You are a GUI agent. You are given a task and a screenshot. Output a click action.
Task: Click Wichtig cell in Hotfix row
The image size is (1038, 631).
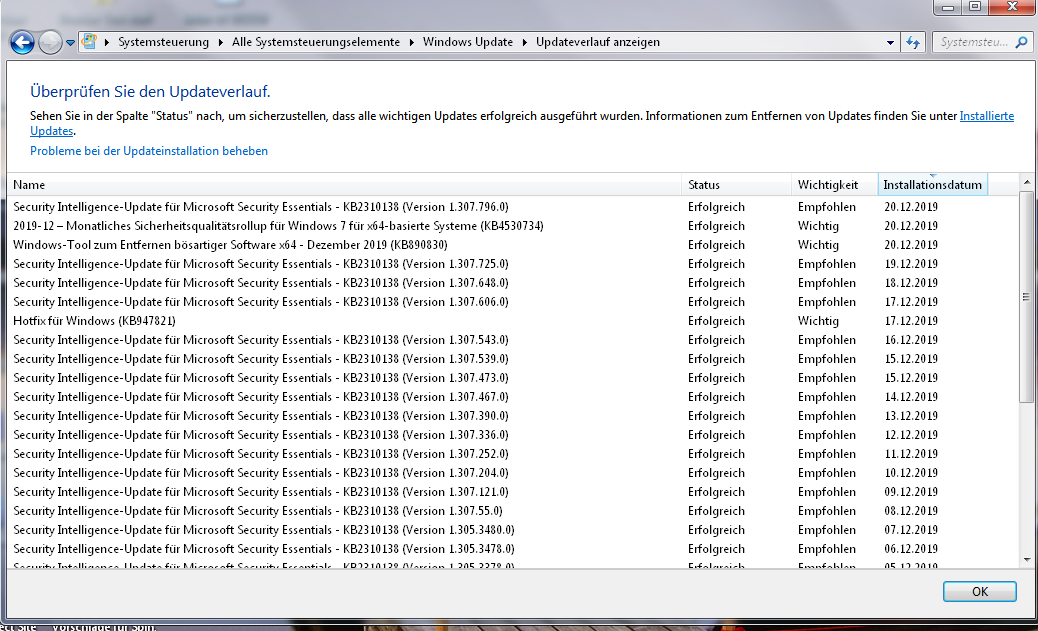tap(818, 320)
